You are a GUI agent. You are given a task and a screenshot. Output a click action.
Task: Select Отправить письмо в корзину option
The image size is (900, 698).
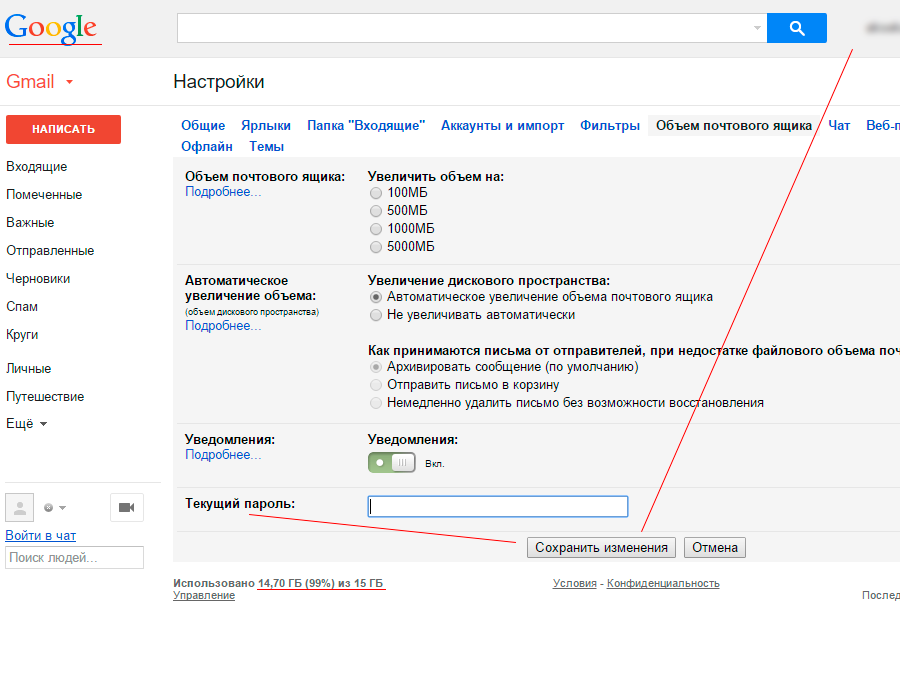376,385
